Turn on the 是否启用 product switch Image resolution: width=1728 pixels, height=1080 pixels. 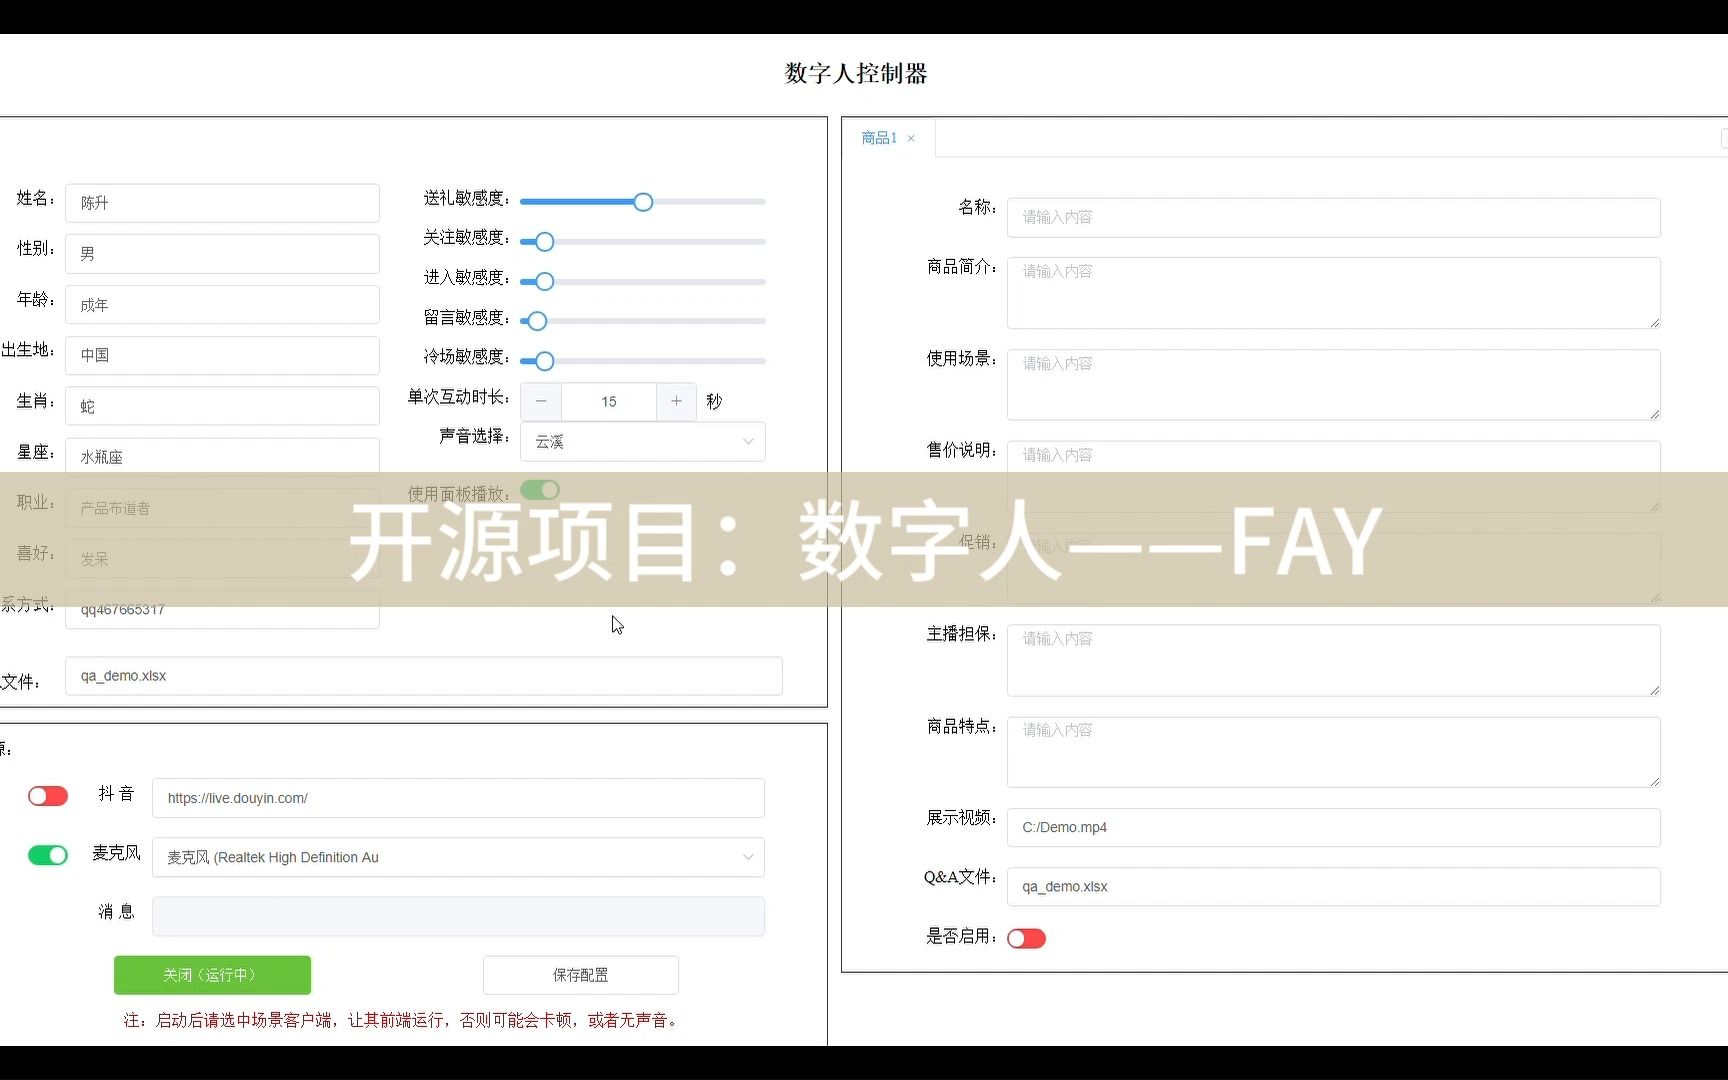(x=1026, y=938)
